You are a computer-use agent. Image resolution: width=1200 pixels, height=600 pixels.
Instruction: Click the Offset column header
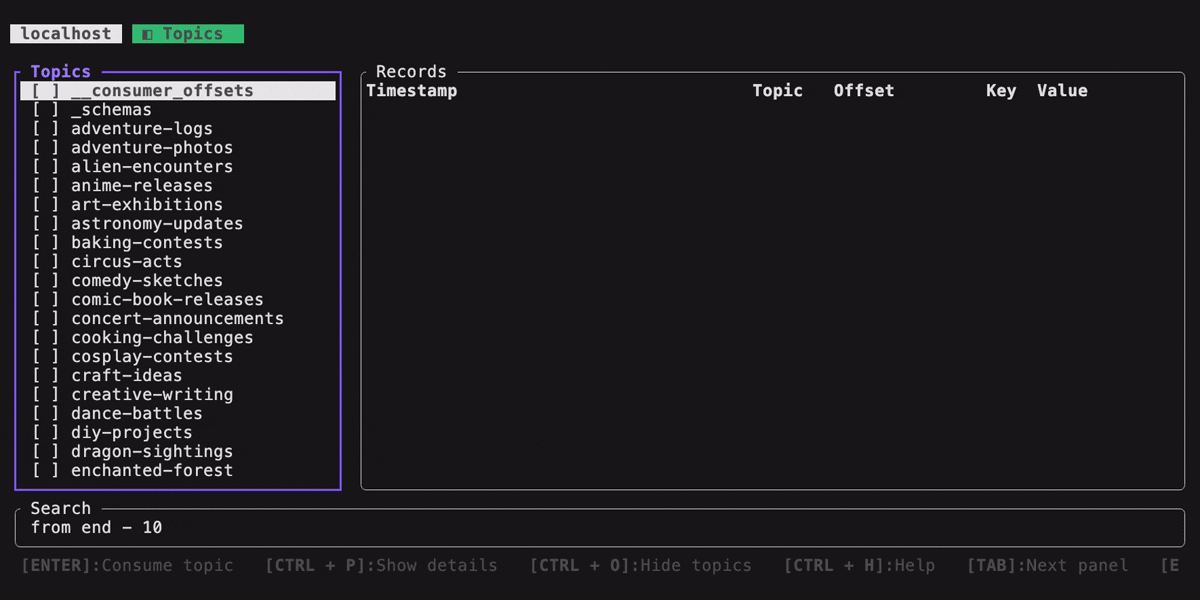[864, 91]
